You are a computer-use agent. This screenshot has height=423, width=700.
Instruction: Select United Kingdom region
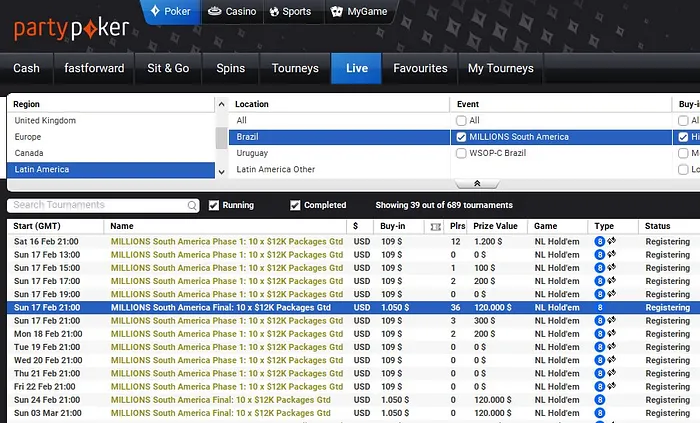(x=111, y=120)
